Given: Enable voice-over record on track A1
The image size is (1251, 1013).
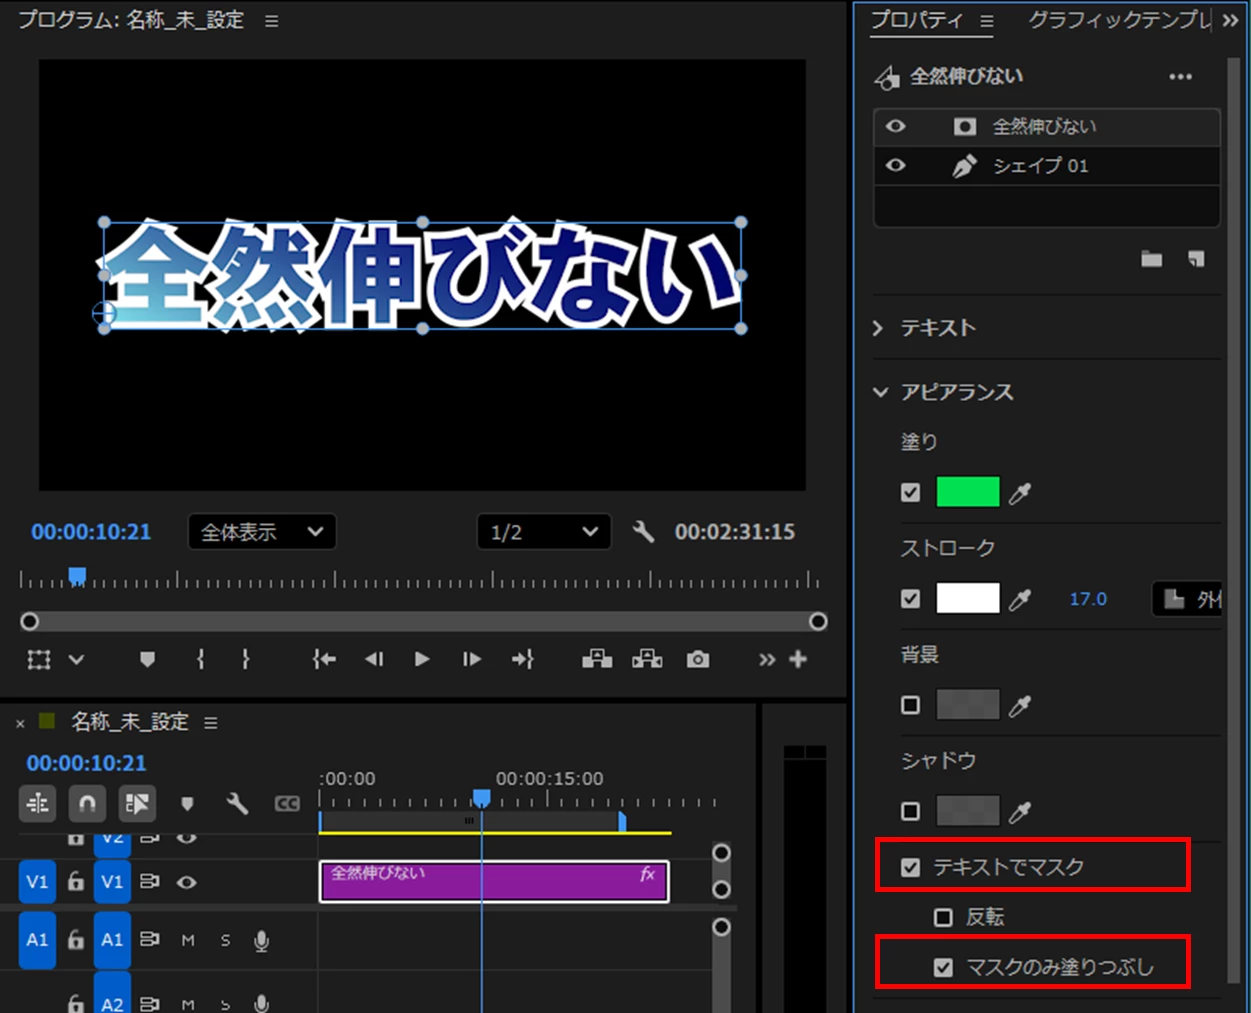Looking at the screenshot, I should pos(262,940).
